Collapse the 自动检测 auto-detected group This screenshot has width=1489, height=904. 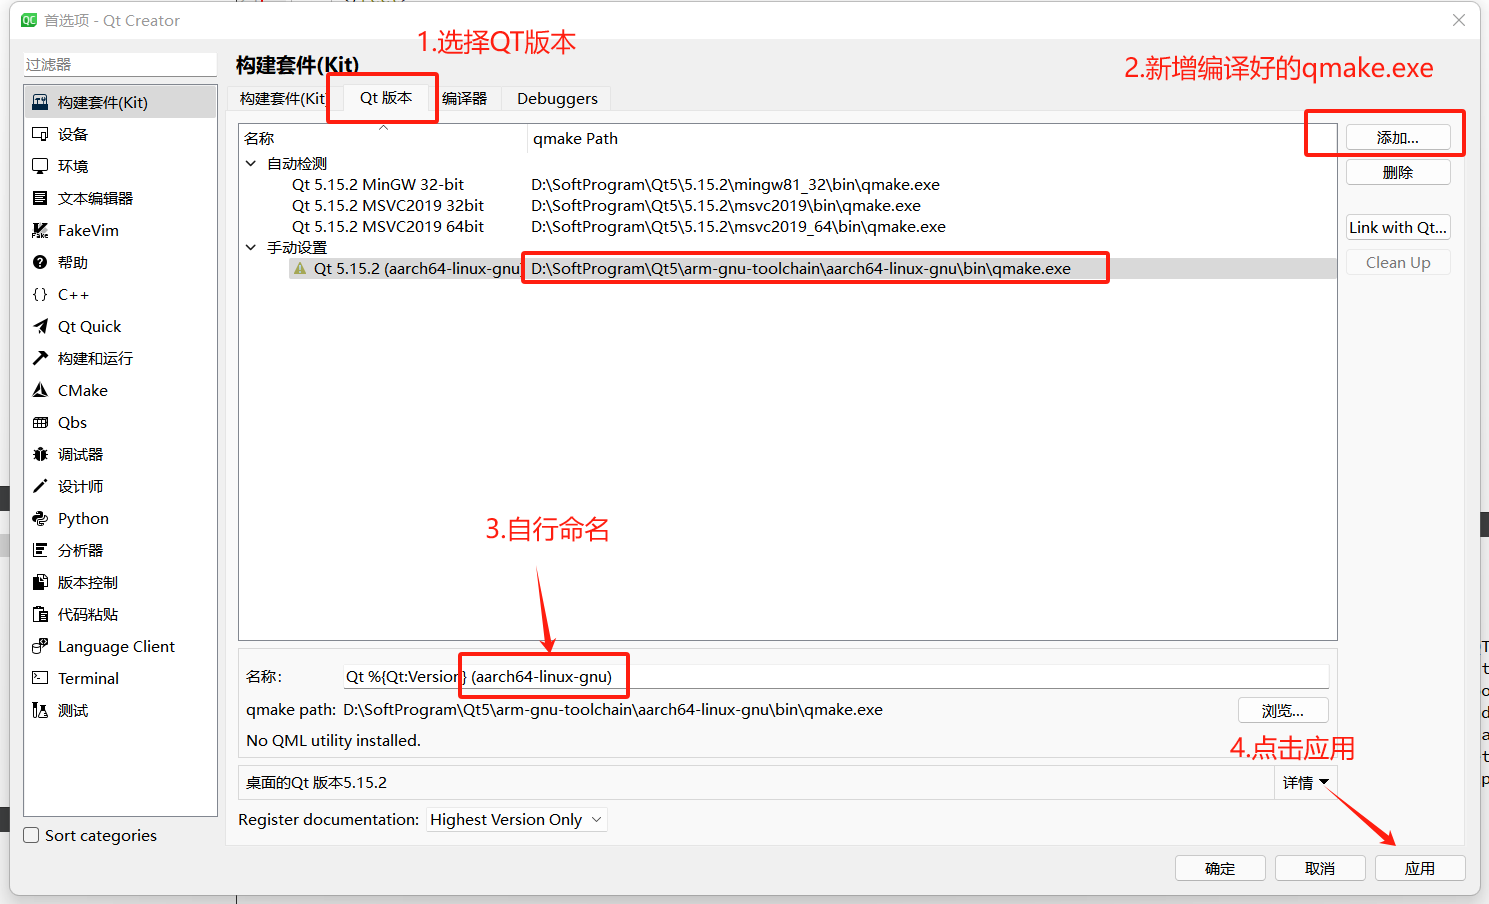coord(251,163)
